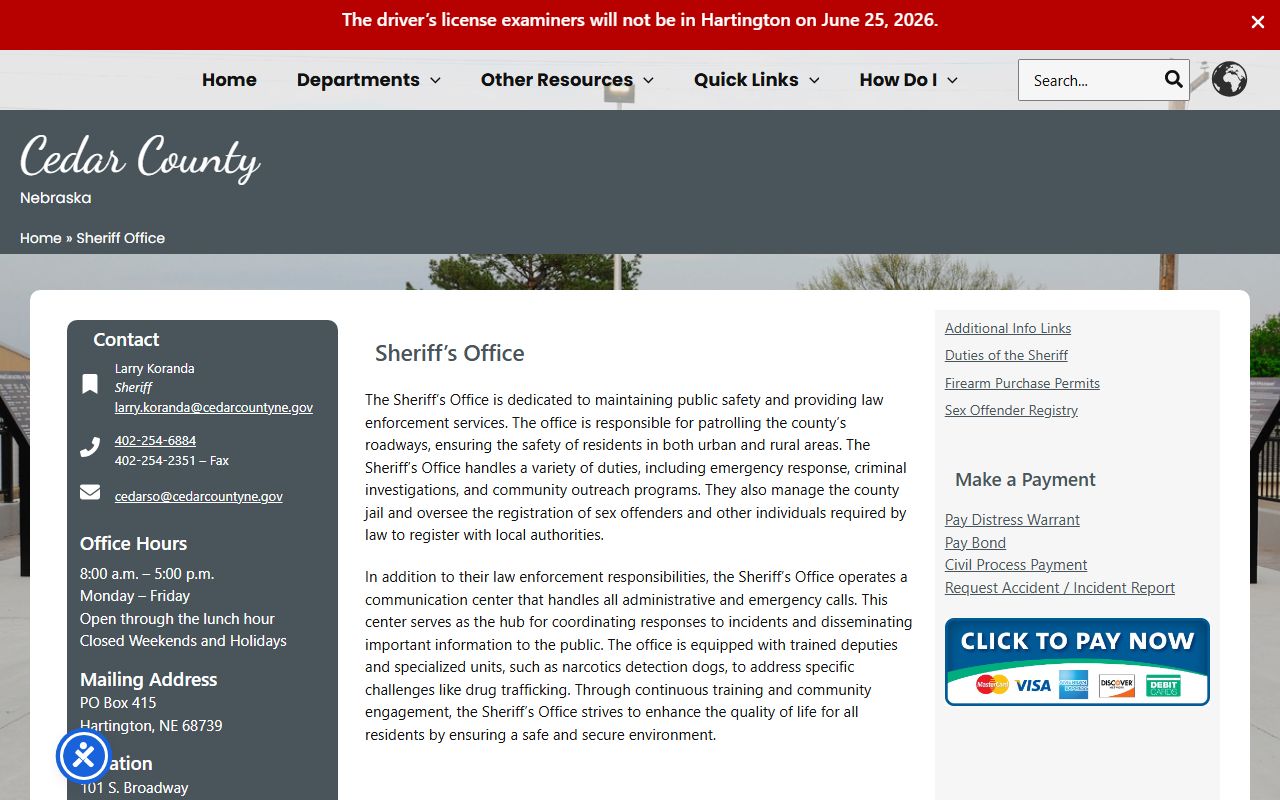Open the globe language translate icon
Viewport: 1280px width, 800px height.
pos(1229,79)
